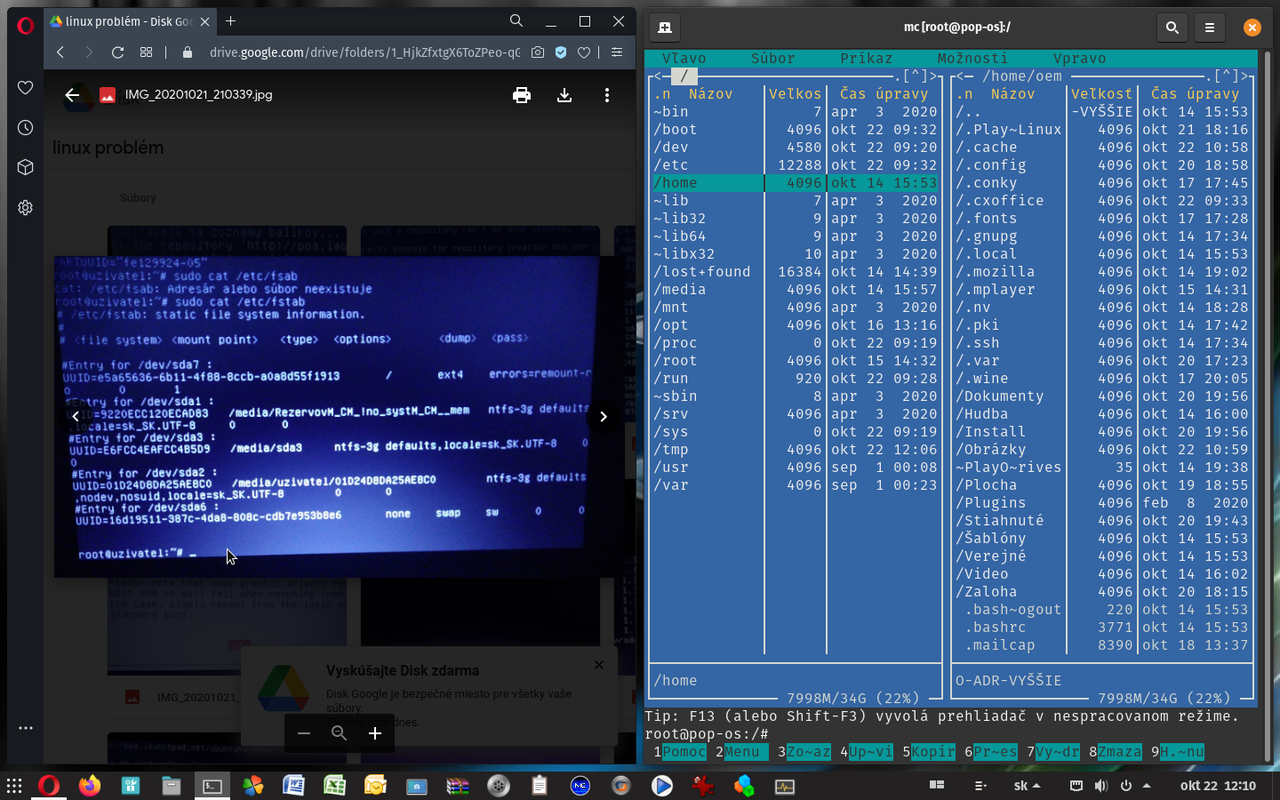This screenshot has height=800, width=1280.
Task: Click the Menu function key button
Action: coord(746,751)
